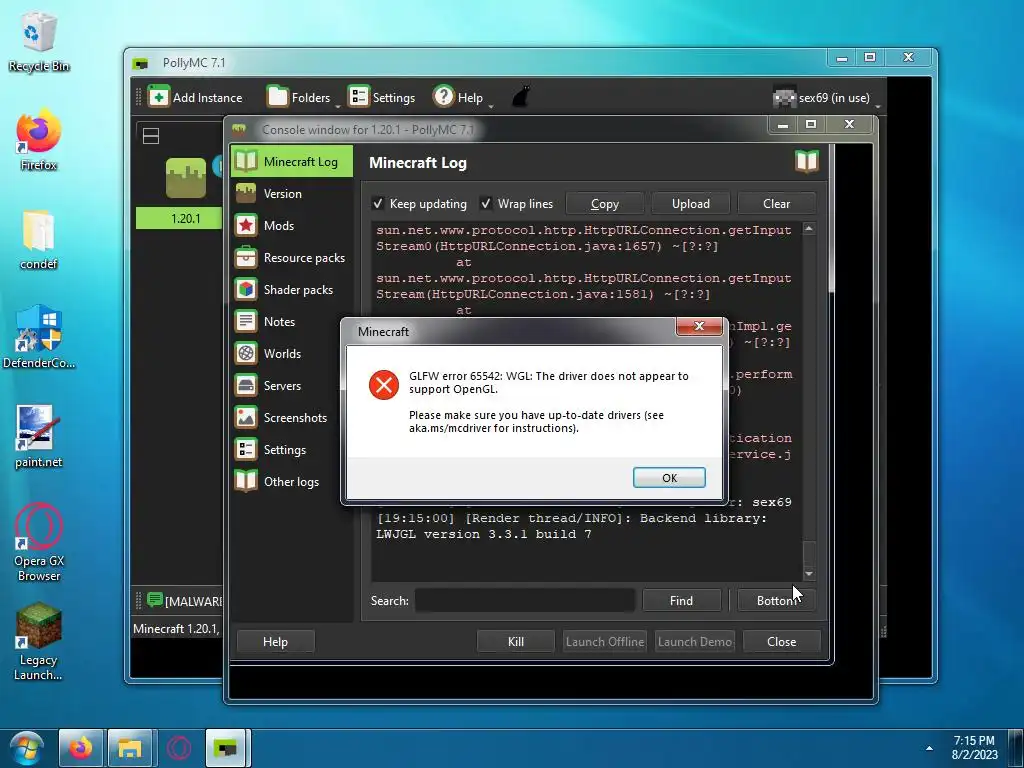Click the MALWARE news item in PollyMC
The width and height of the screenshot is (1024, 768).
[x=185, y=601]
